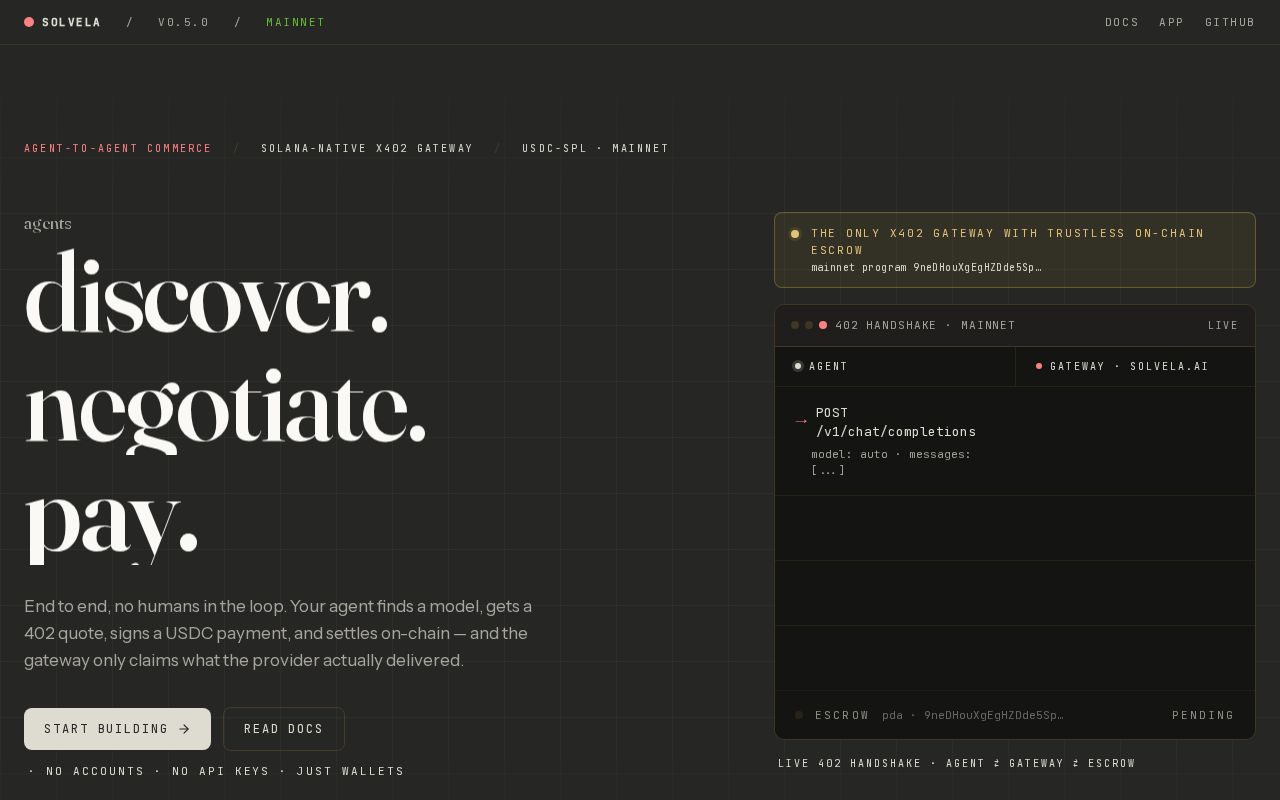Click USDC-SPL · MAINNET tag
This screenshot has width=1280, height=800.
coord(595,148)
